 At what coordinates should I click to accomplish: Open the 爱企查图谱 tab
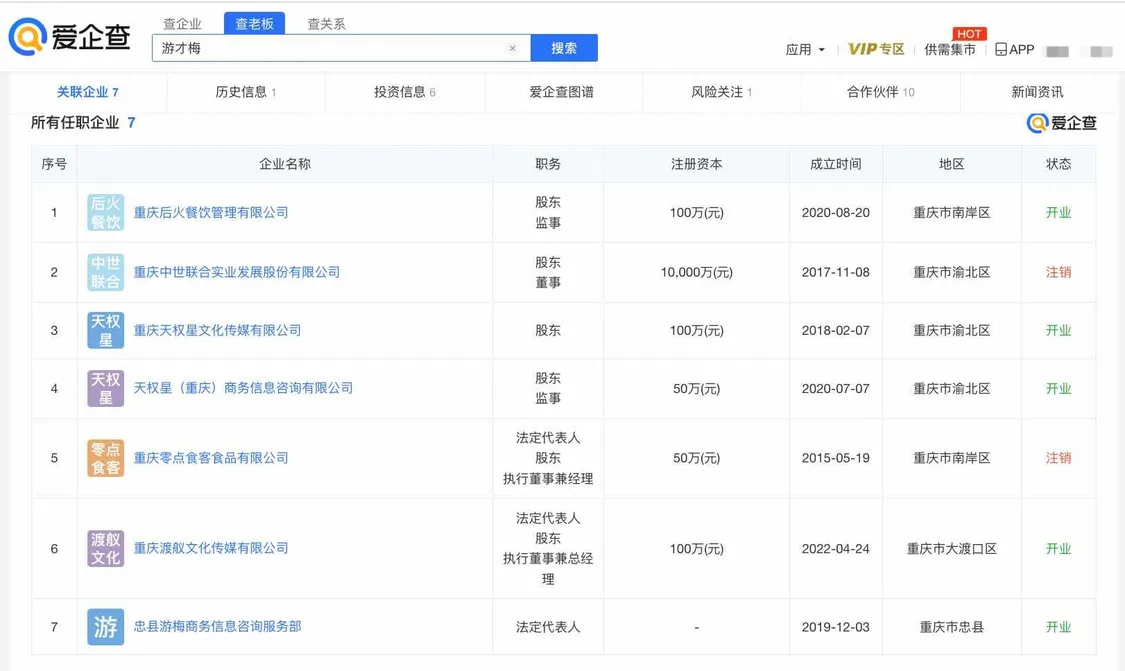[562, 92]
